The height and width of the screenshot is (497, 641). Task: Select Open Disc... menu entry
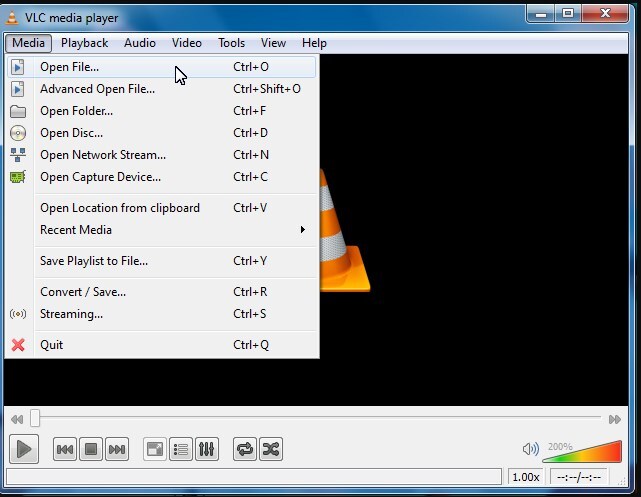click(x=162, y=133)
